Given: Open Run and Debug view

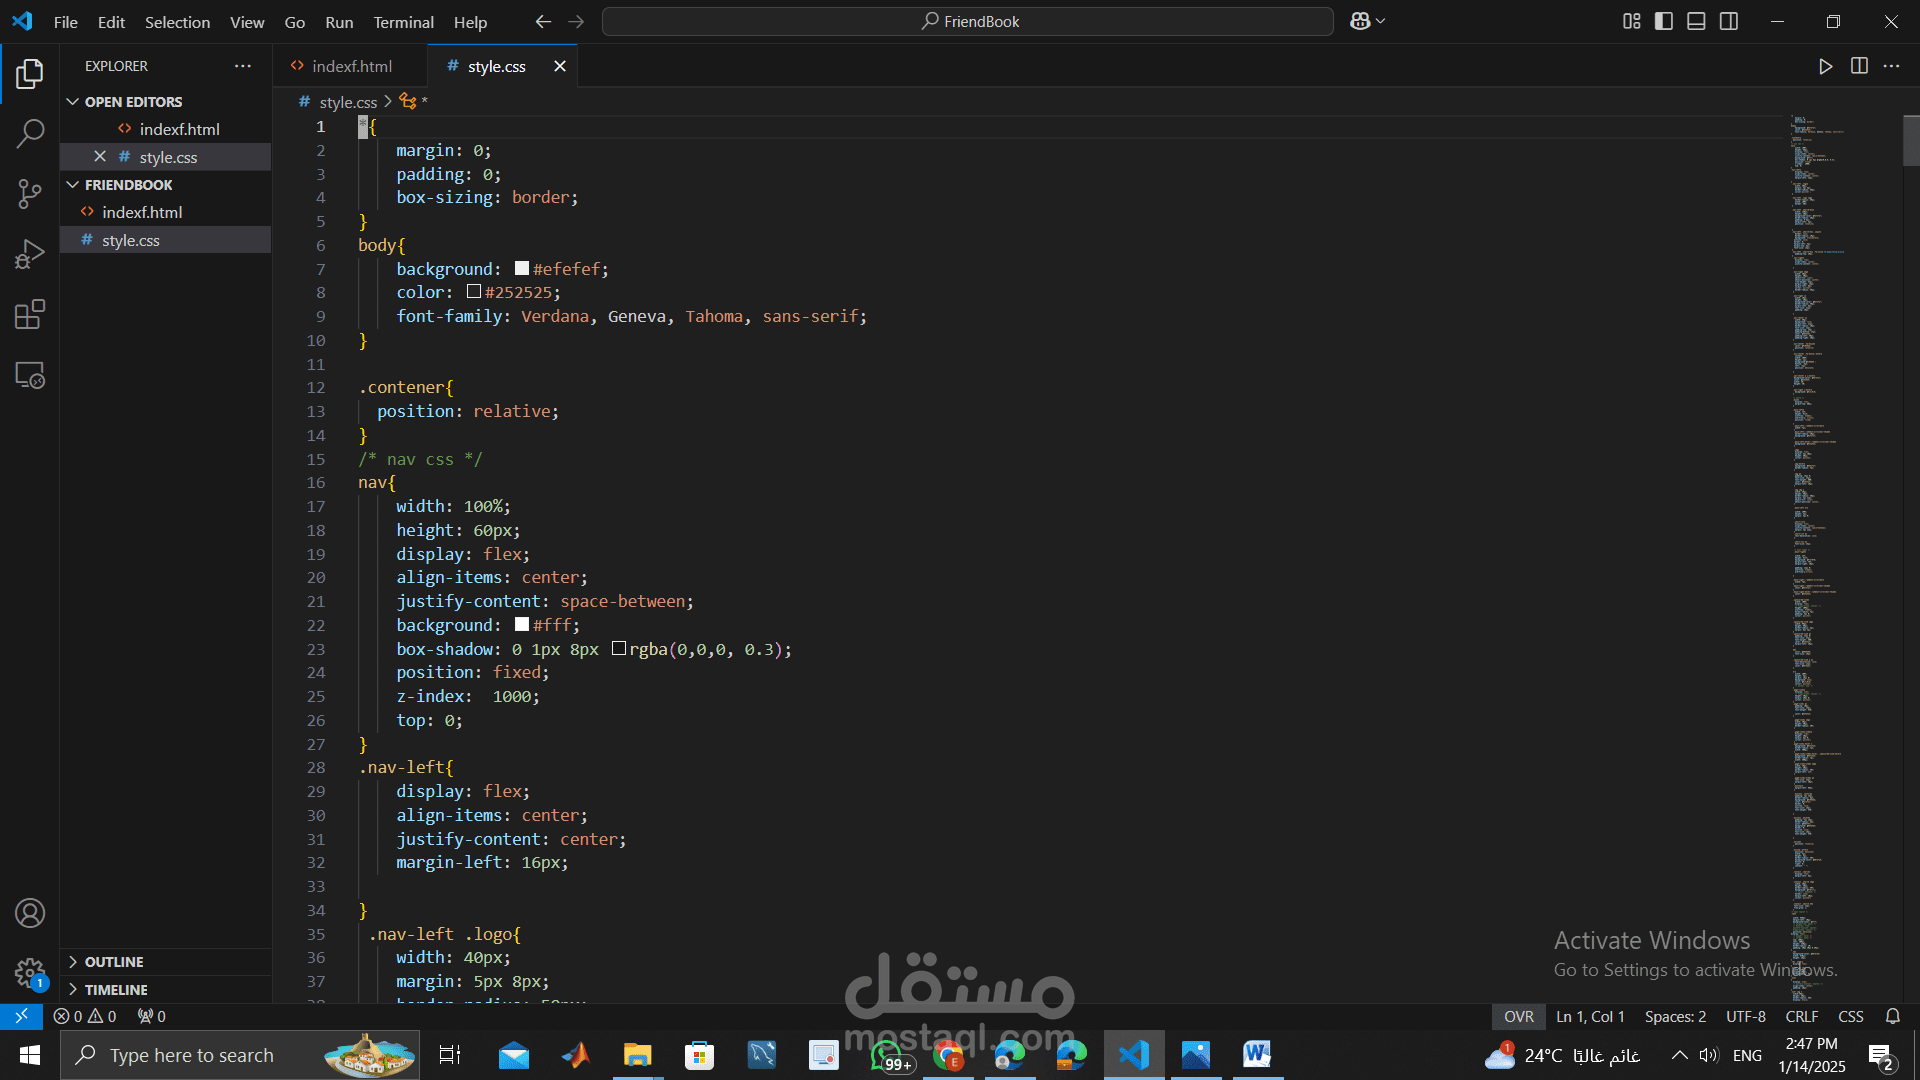Looking at the screenshot, I should (30, 254).
